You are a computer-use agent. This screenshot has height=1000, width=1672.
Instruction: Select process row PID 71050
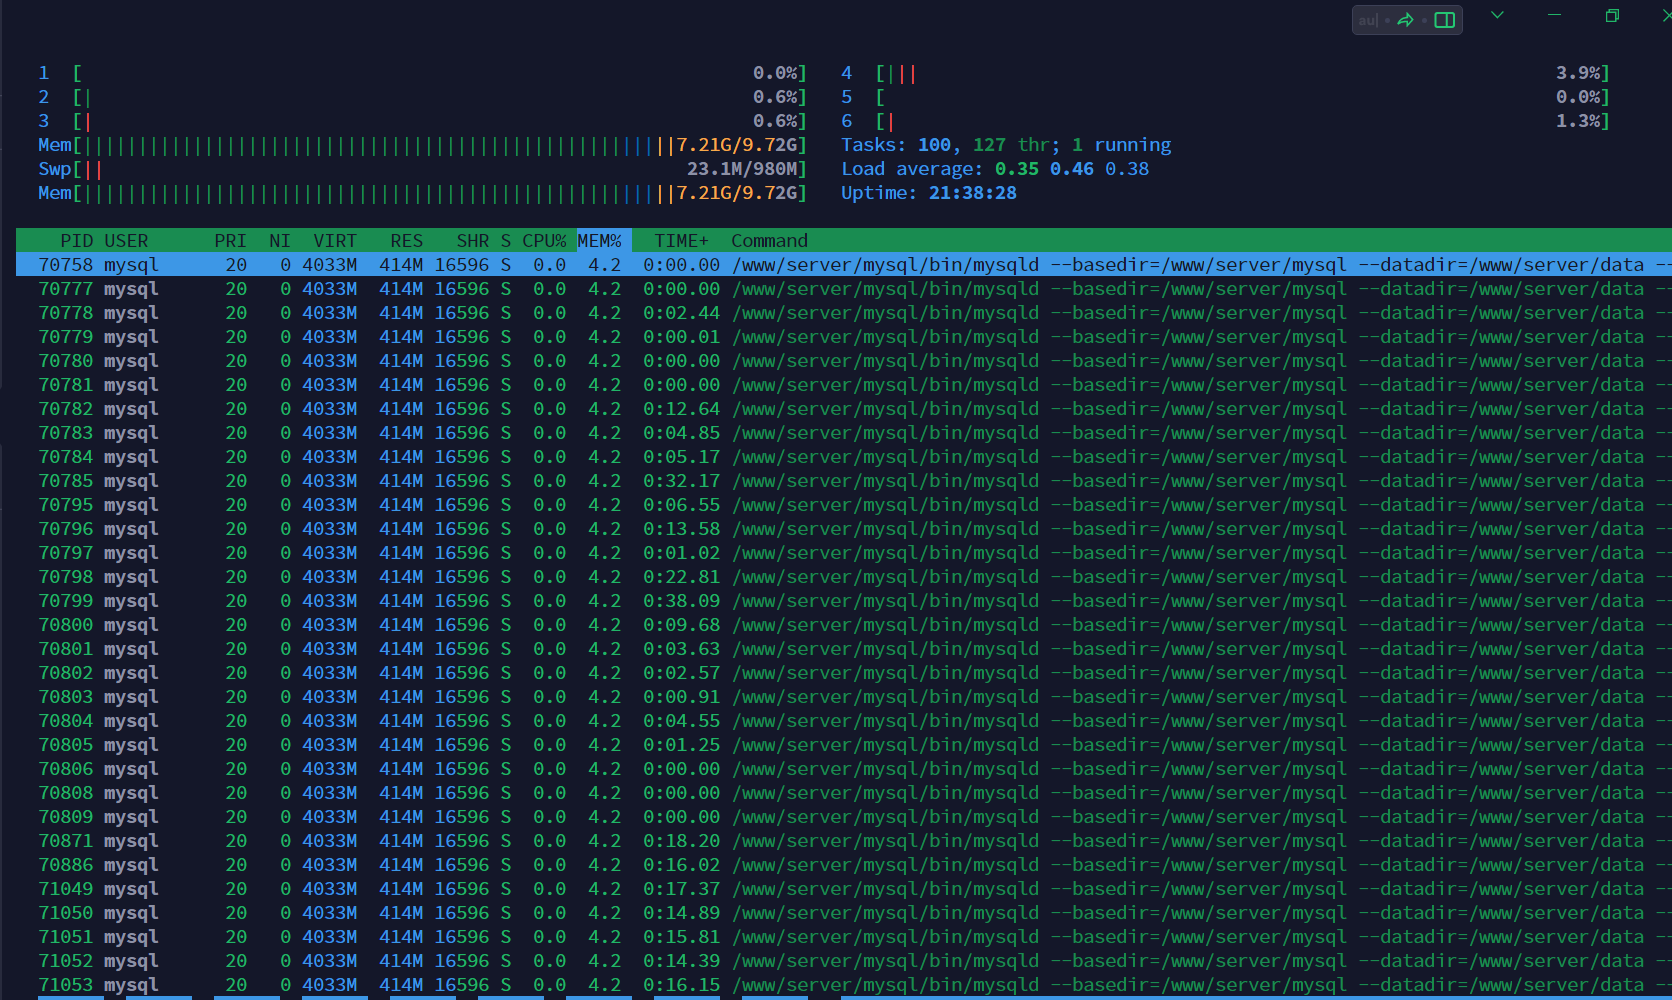(844, 913)
